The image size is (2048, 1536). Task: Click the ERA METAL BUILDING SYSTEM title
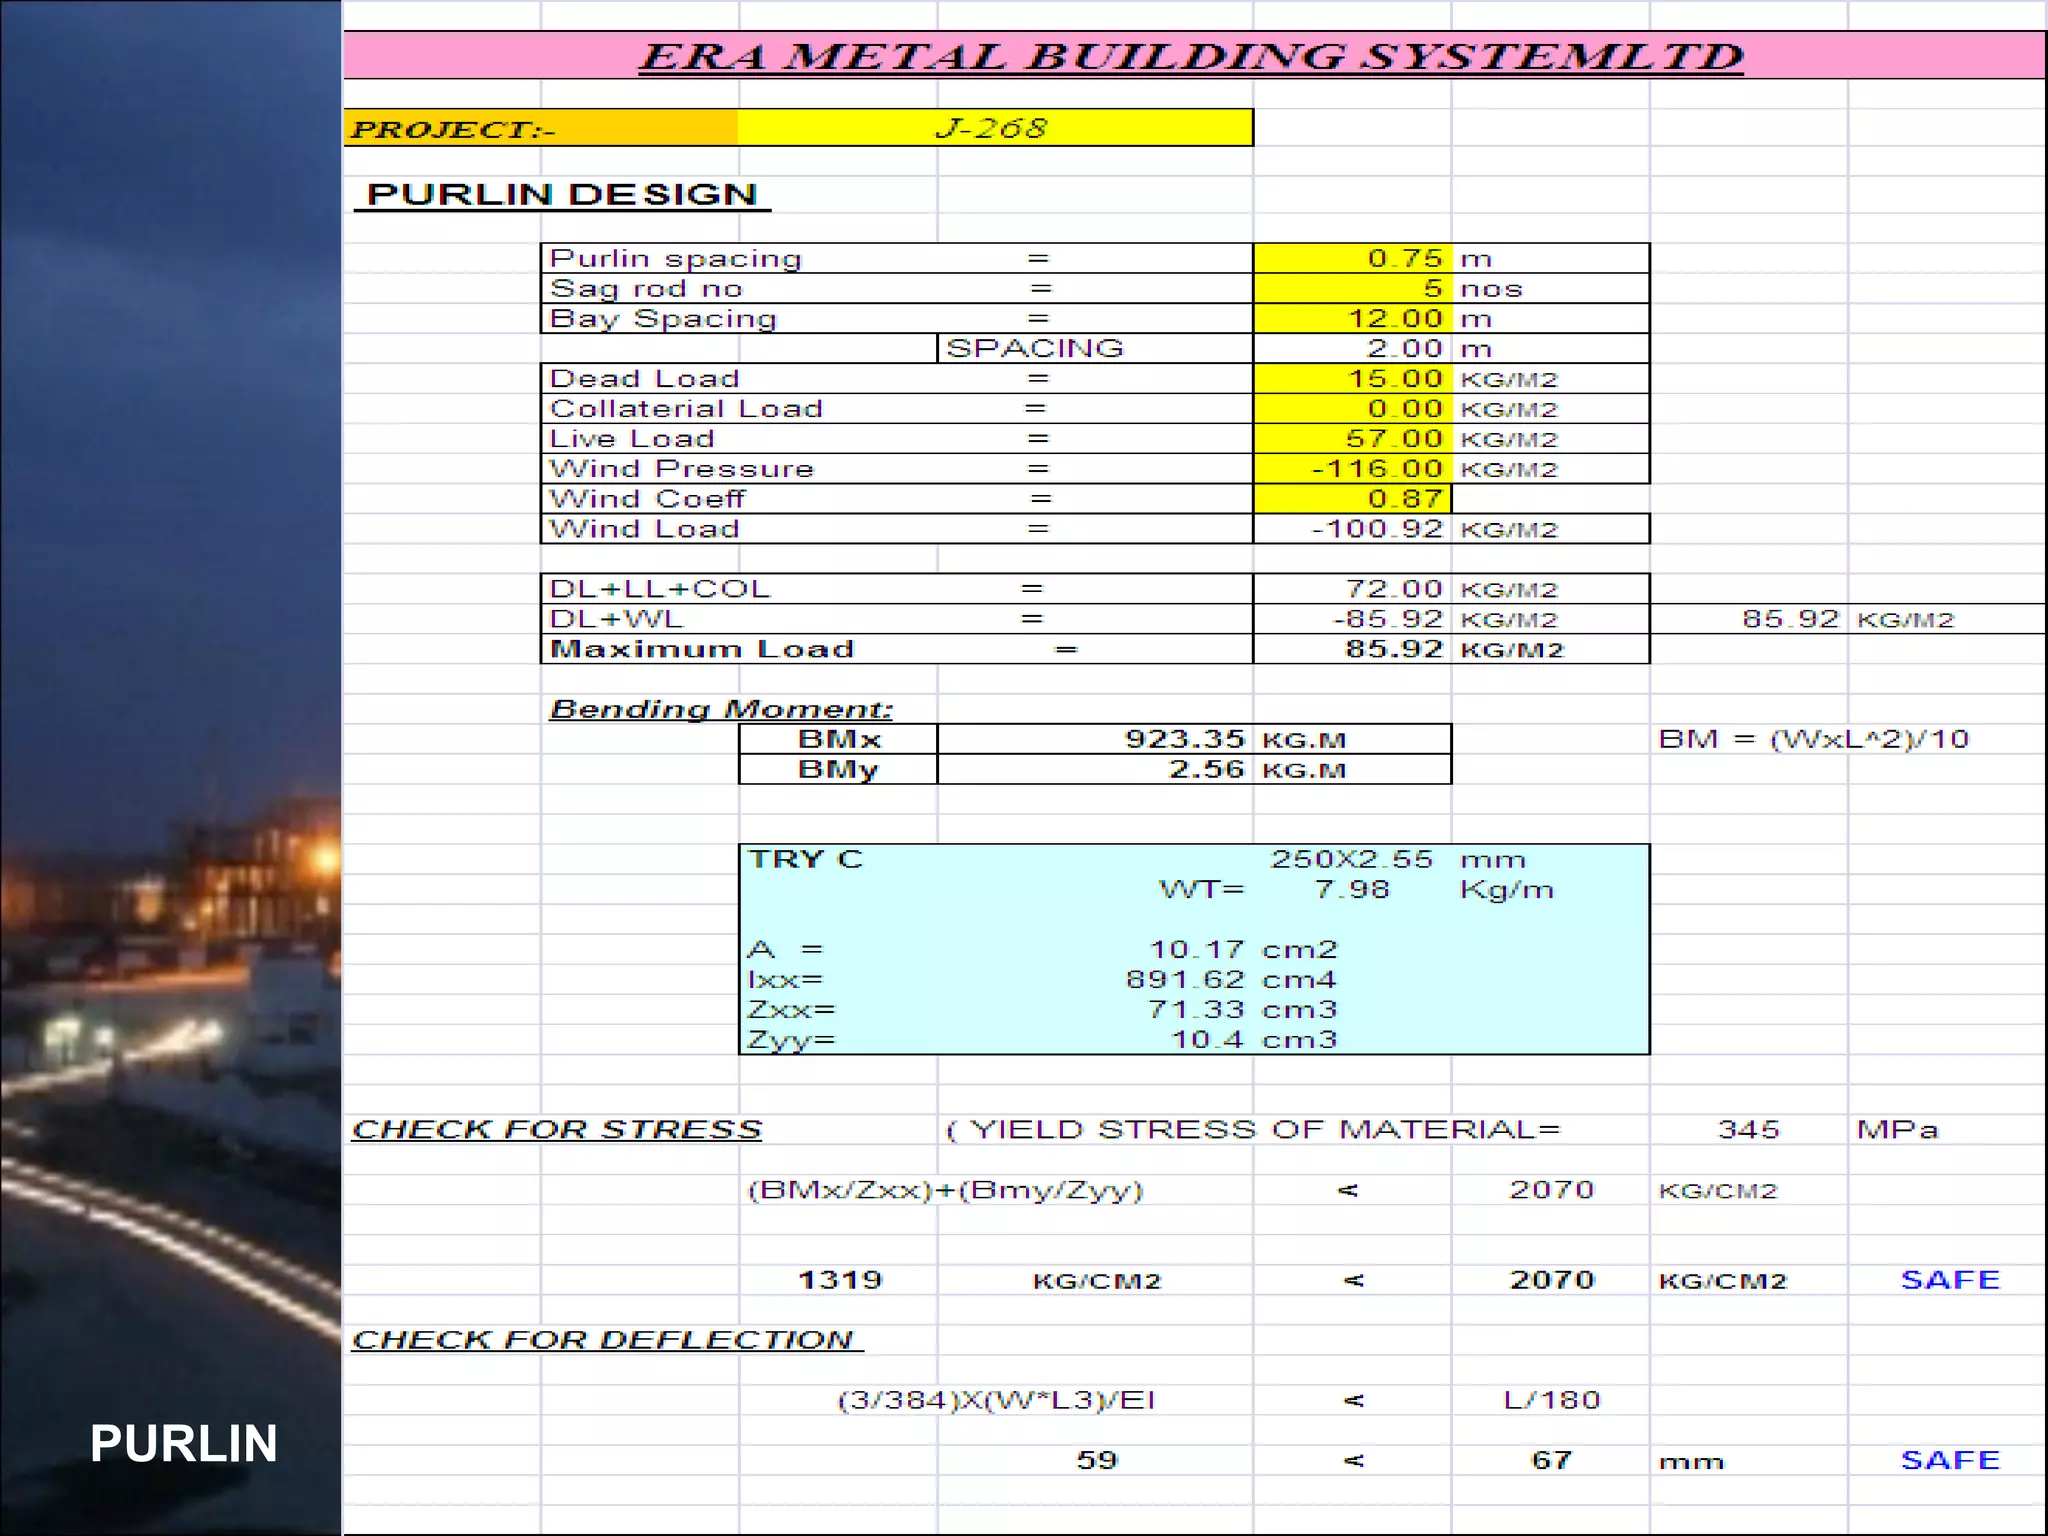(x=1192, y=56)
